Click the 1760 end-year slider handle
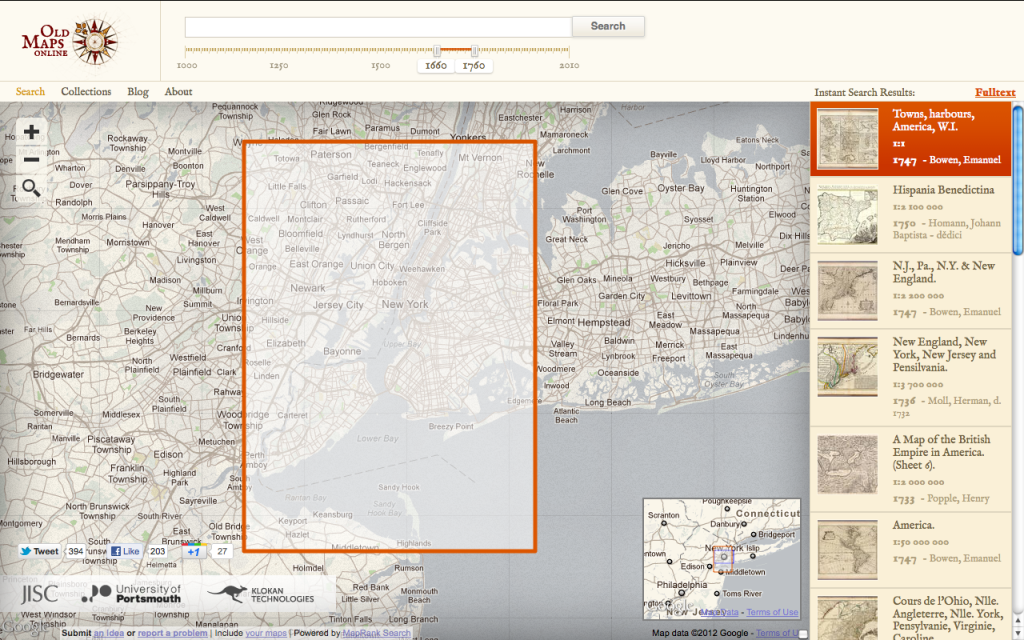Viewport: 1024px width, 640px height. 475,51
